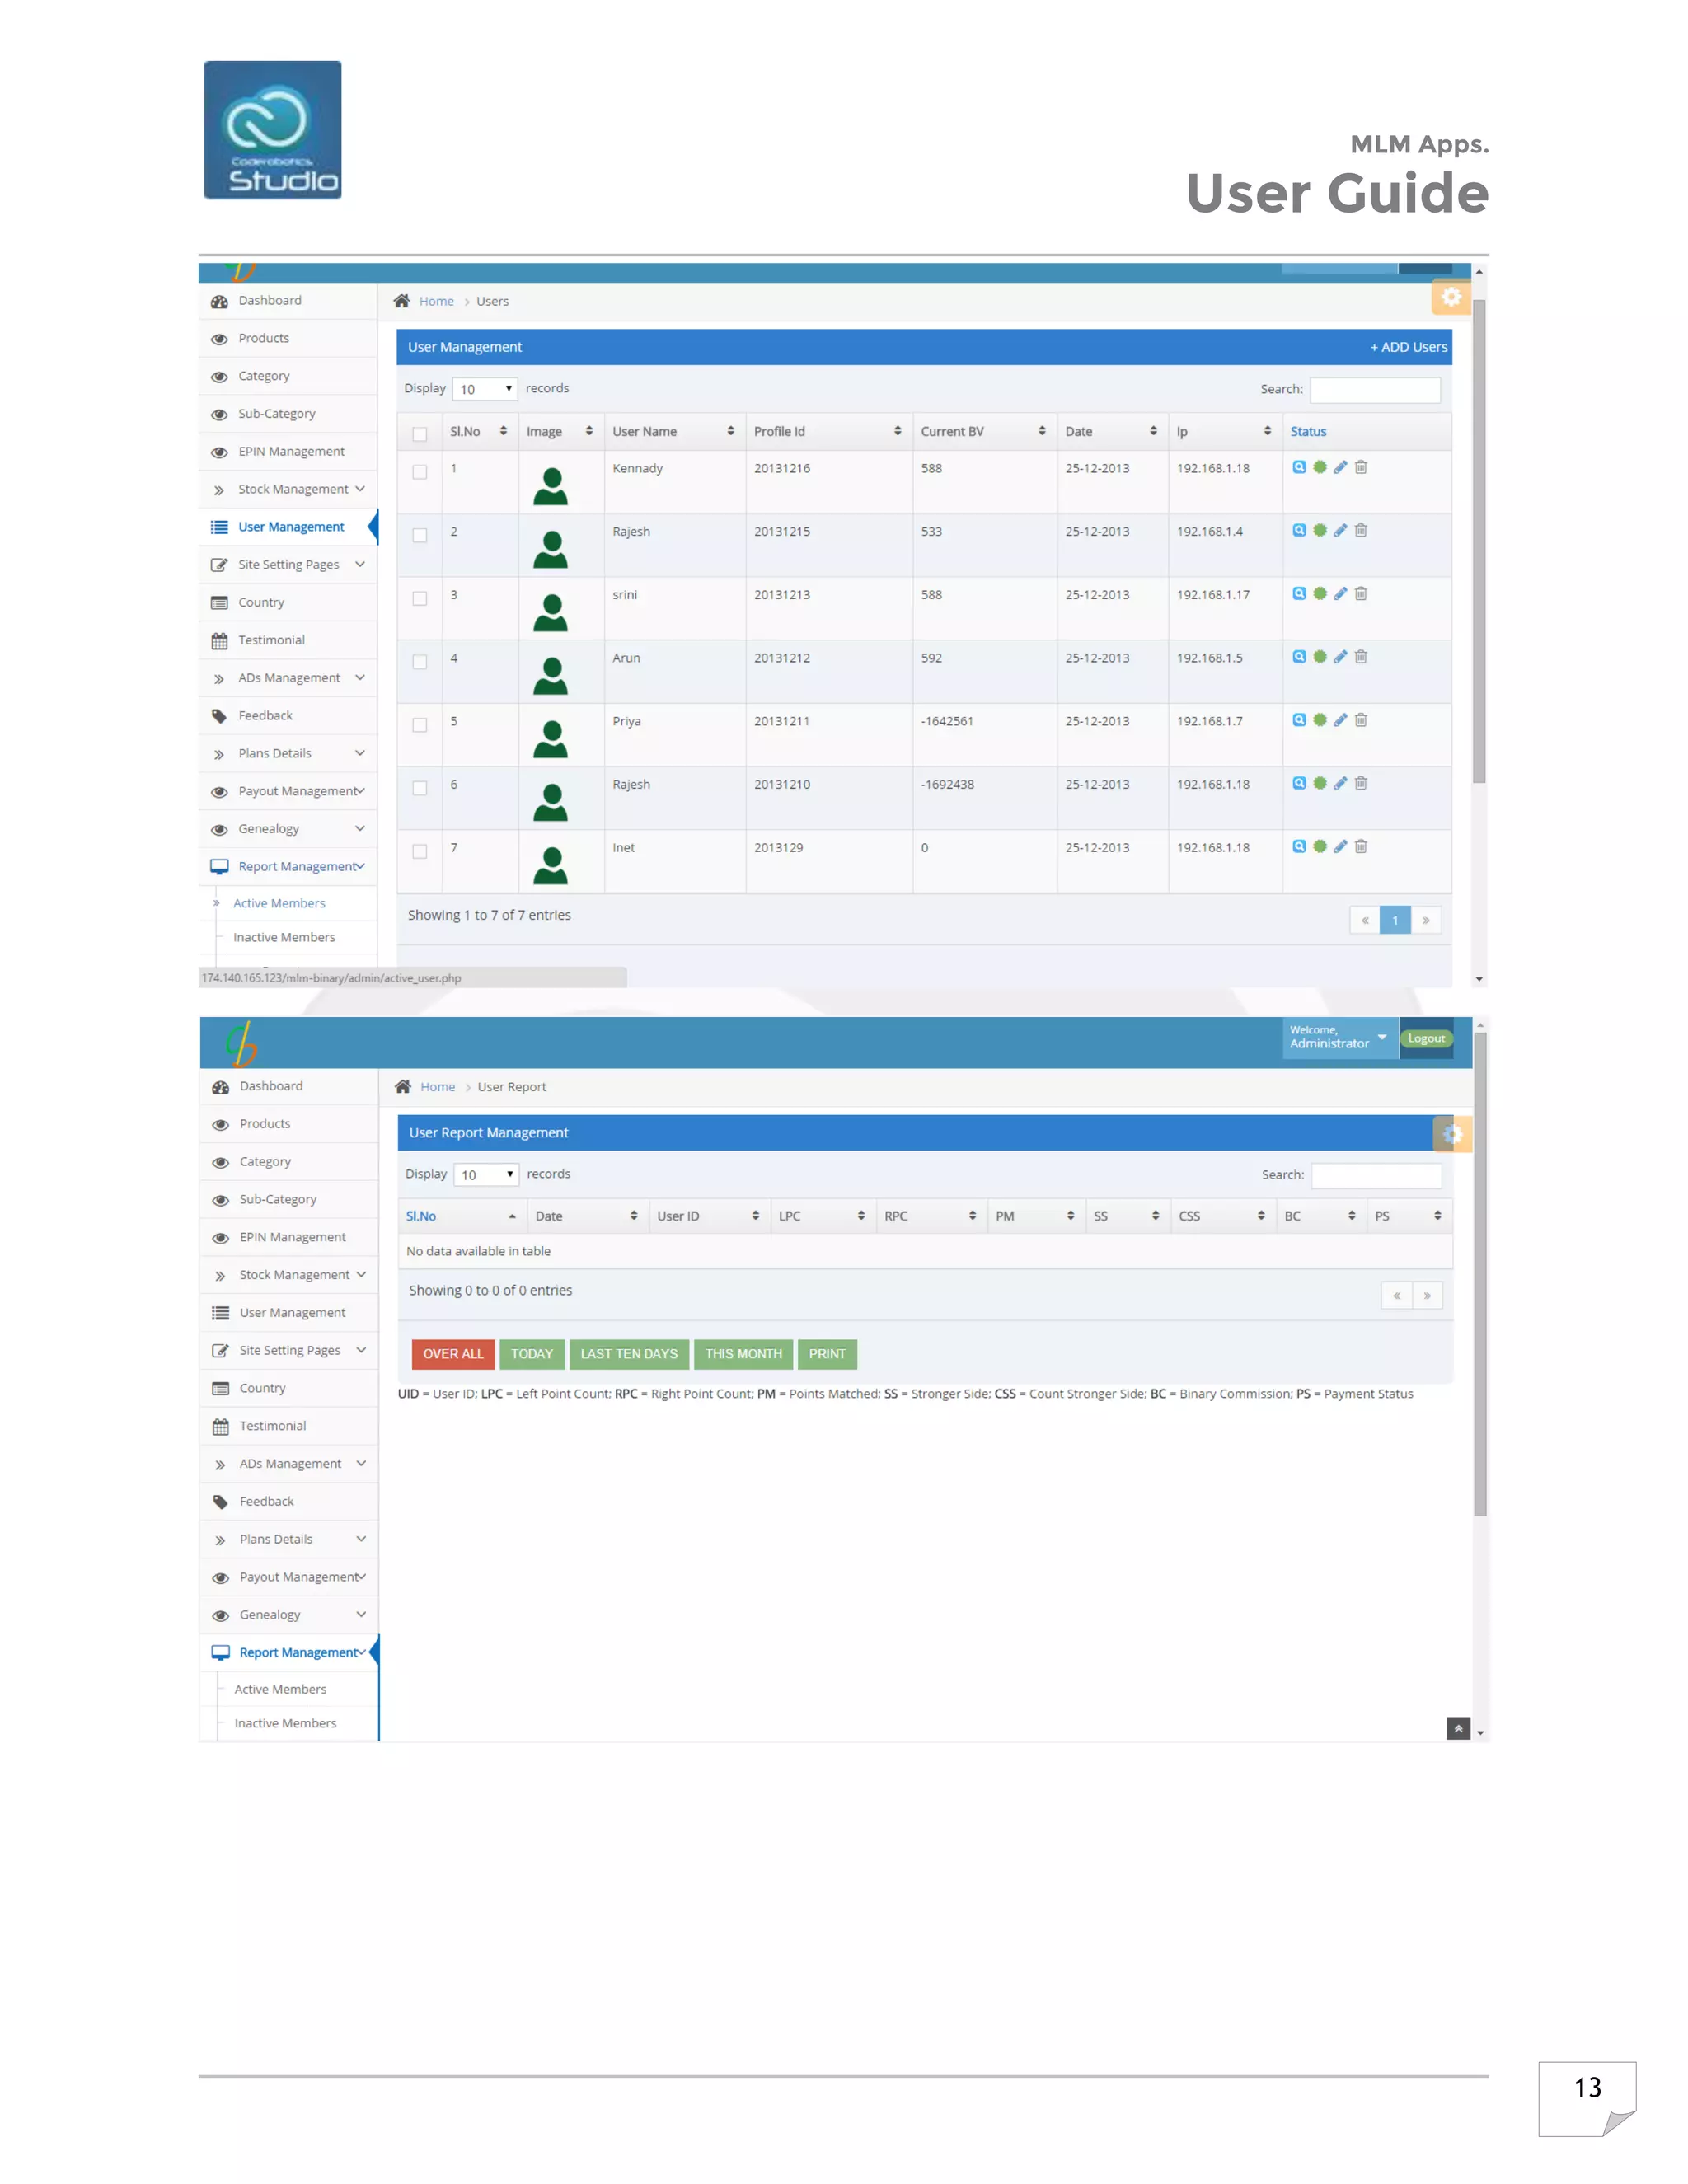
Task: Click the LAST TEN DAYS button
Action: [629, 1354]
